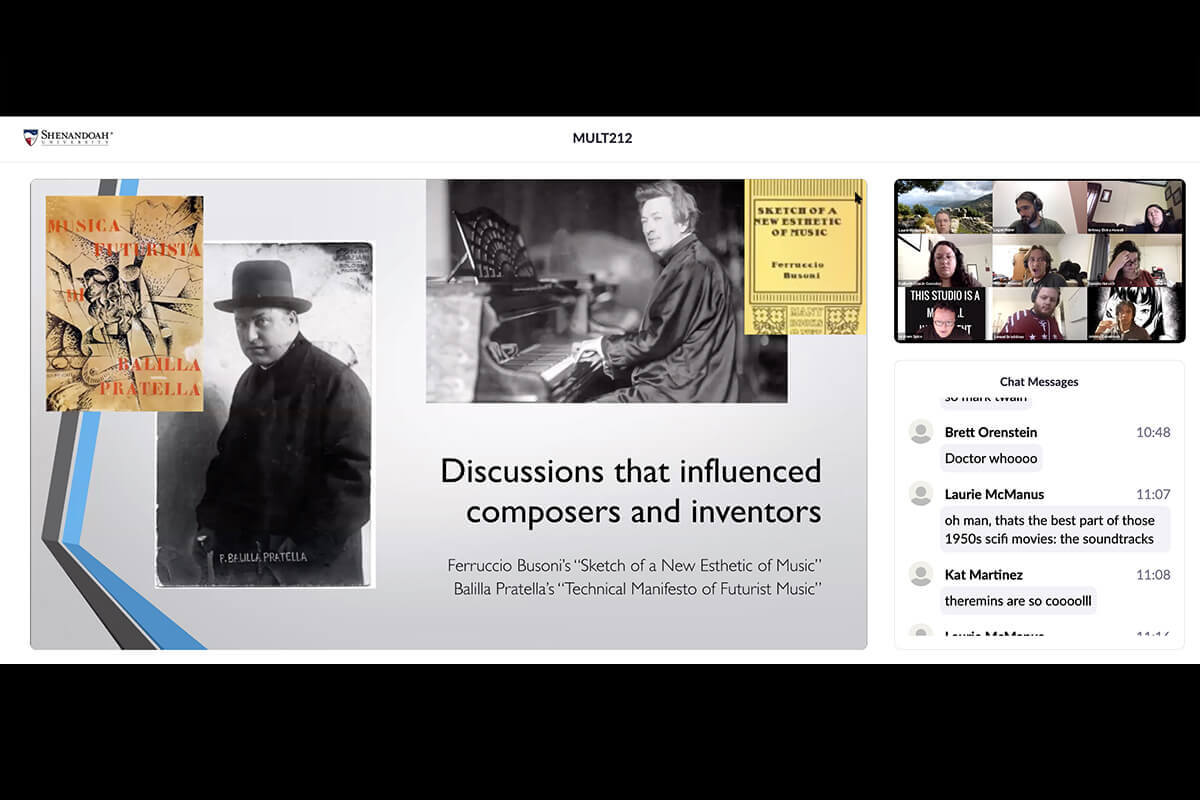Click the Ferruccio Busoni subtitle line on the slide
Image resolution: width=1200 pixels, height=800 pixels.
[634, 566]
